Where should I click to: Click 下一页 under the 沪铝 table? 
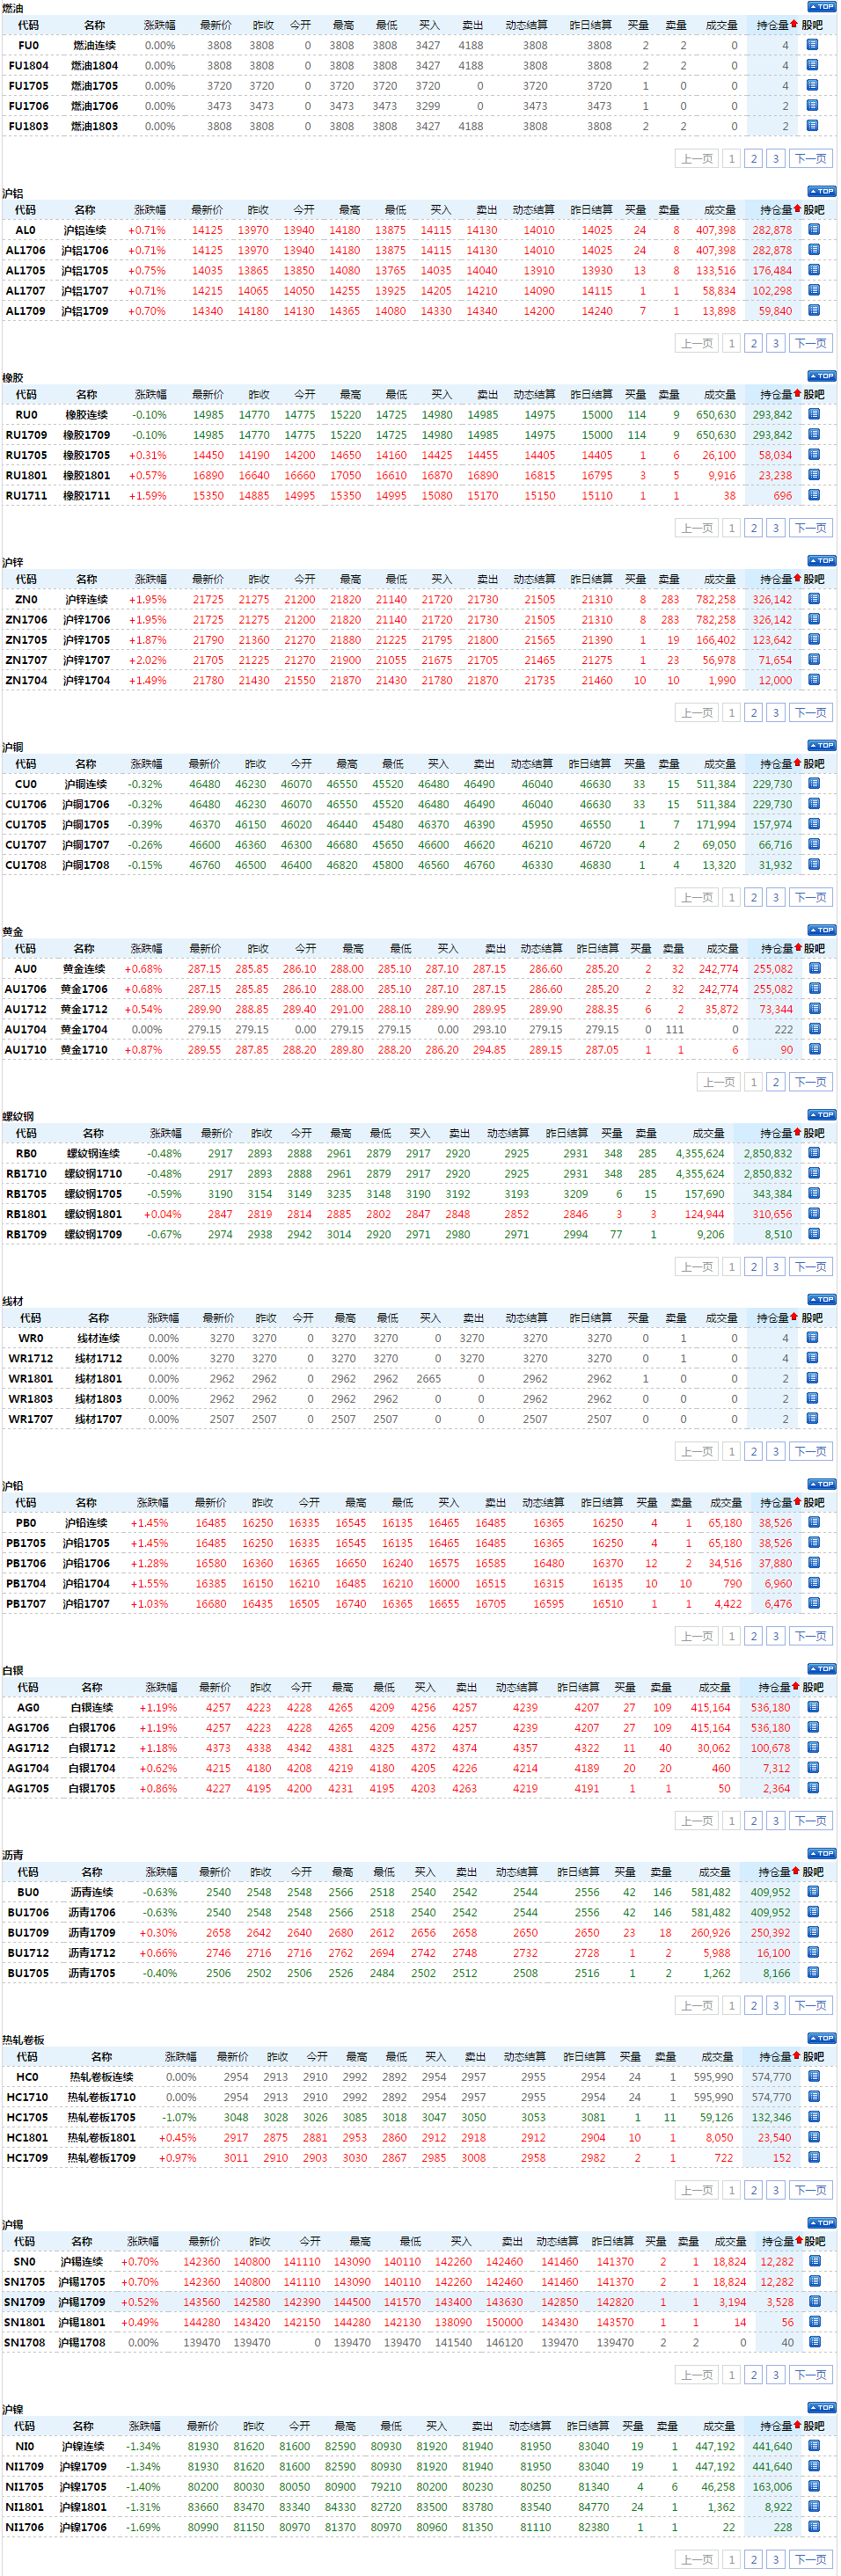click(x=810, y=343)
